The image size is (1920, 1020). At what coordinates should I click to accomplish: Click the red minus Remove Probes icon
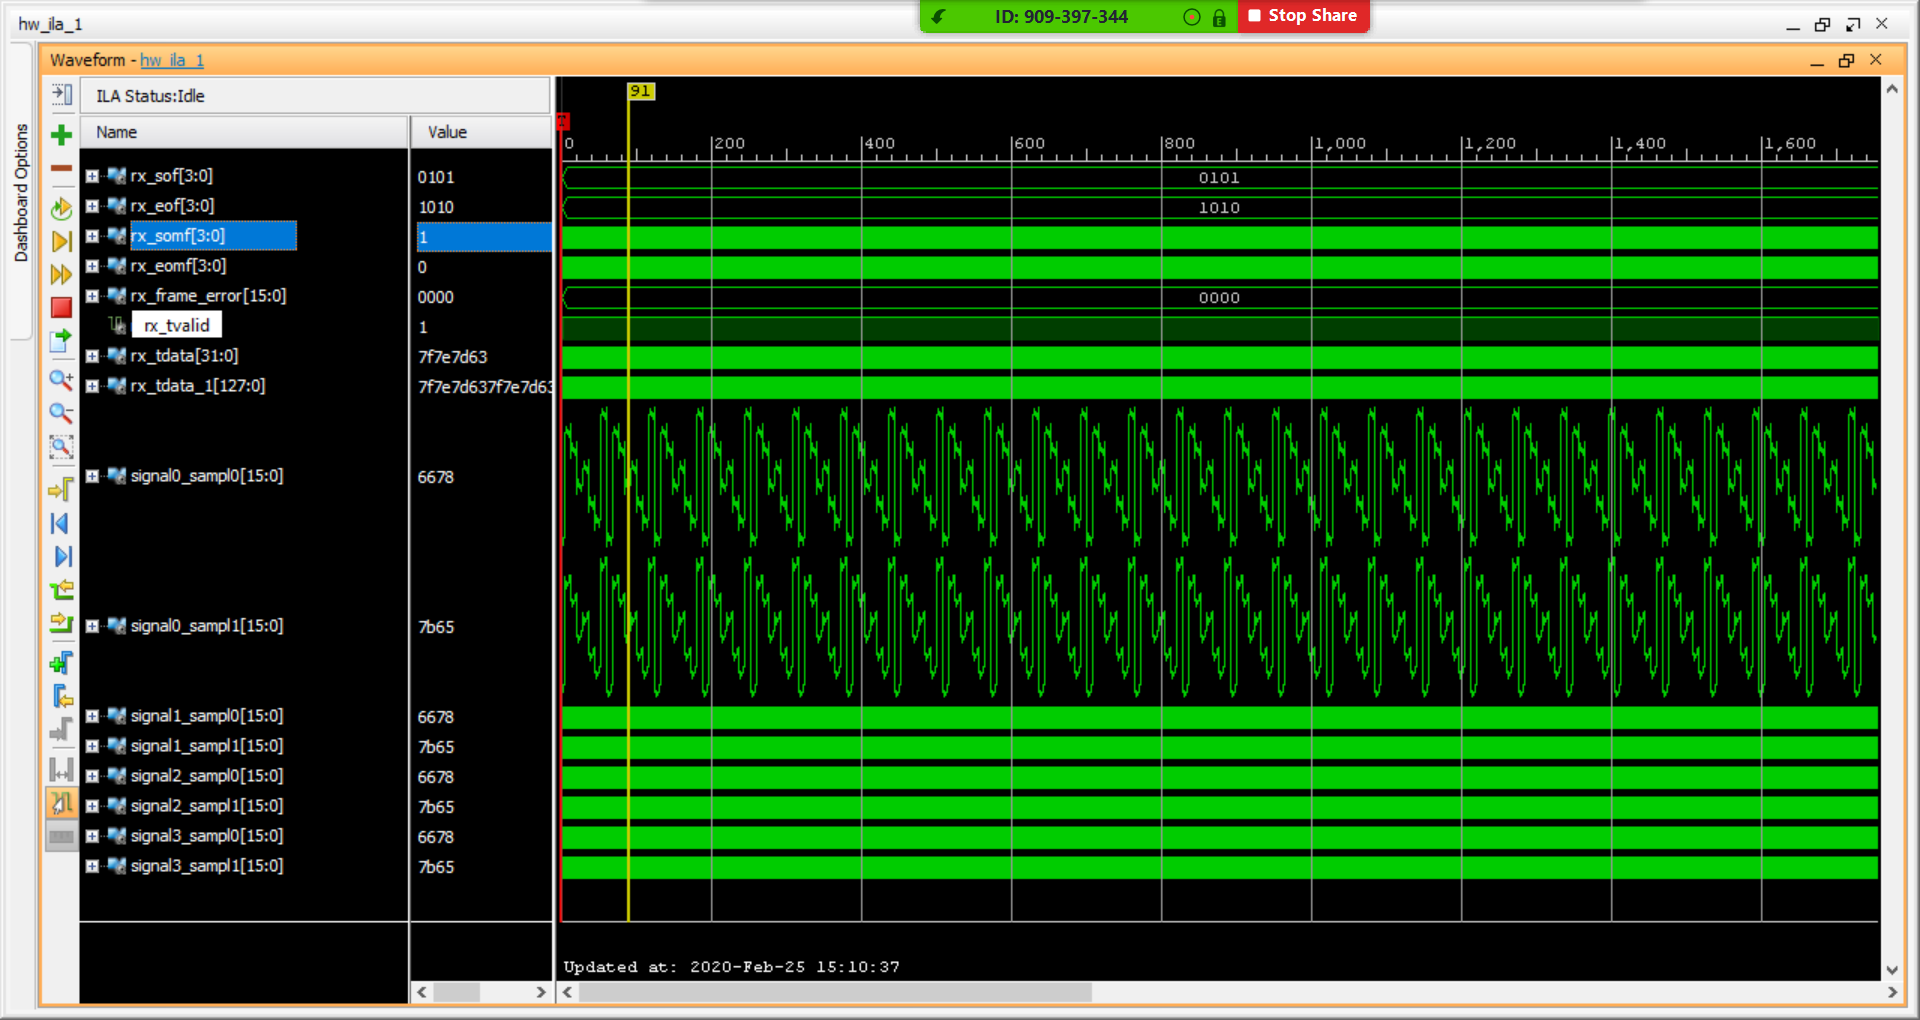(61, 168)
